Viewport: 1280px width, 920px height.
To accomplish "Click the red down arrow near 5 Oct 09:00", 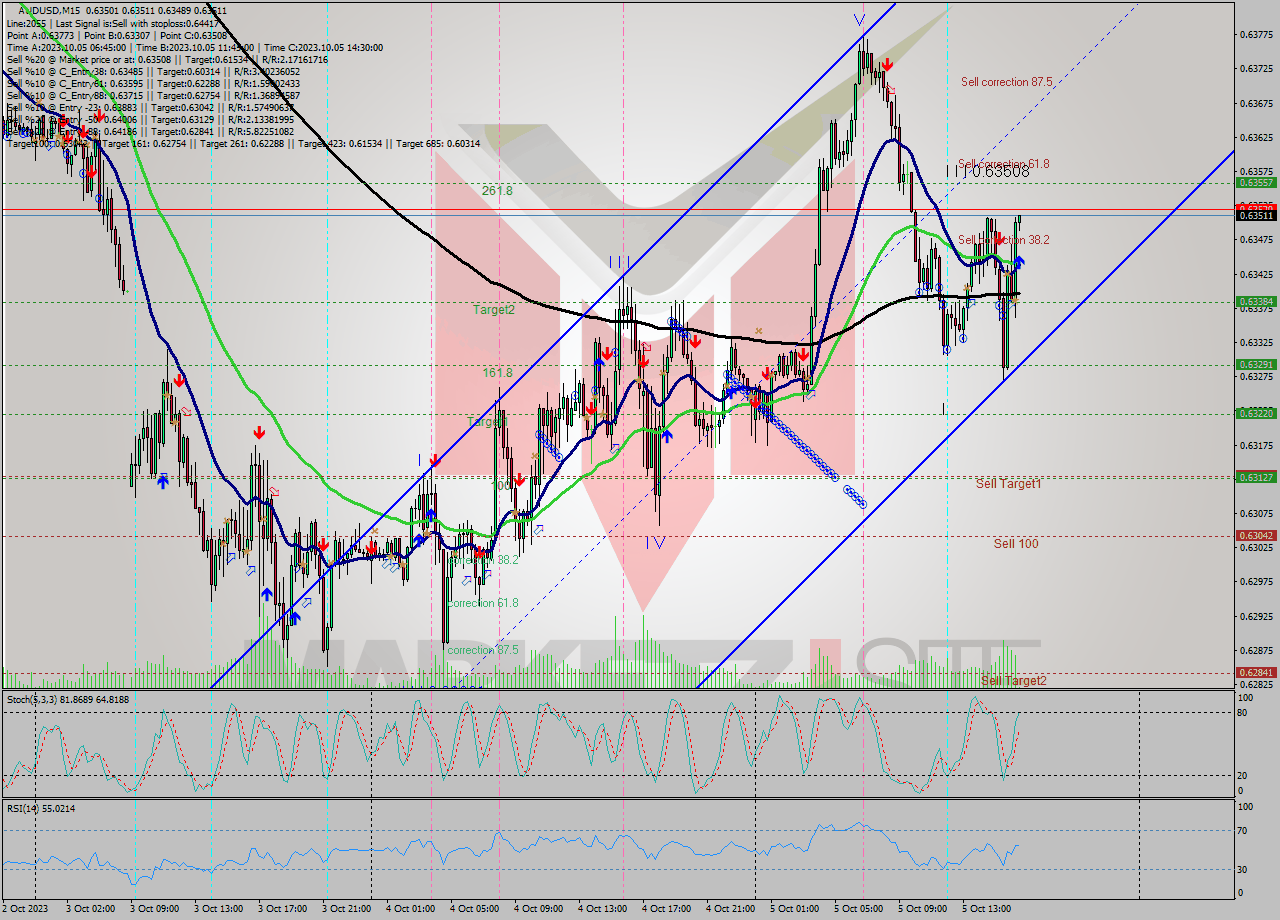I will pyautogui.click(x=999, y=238).
